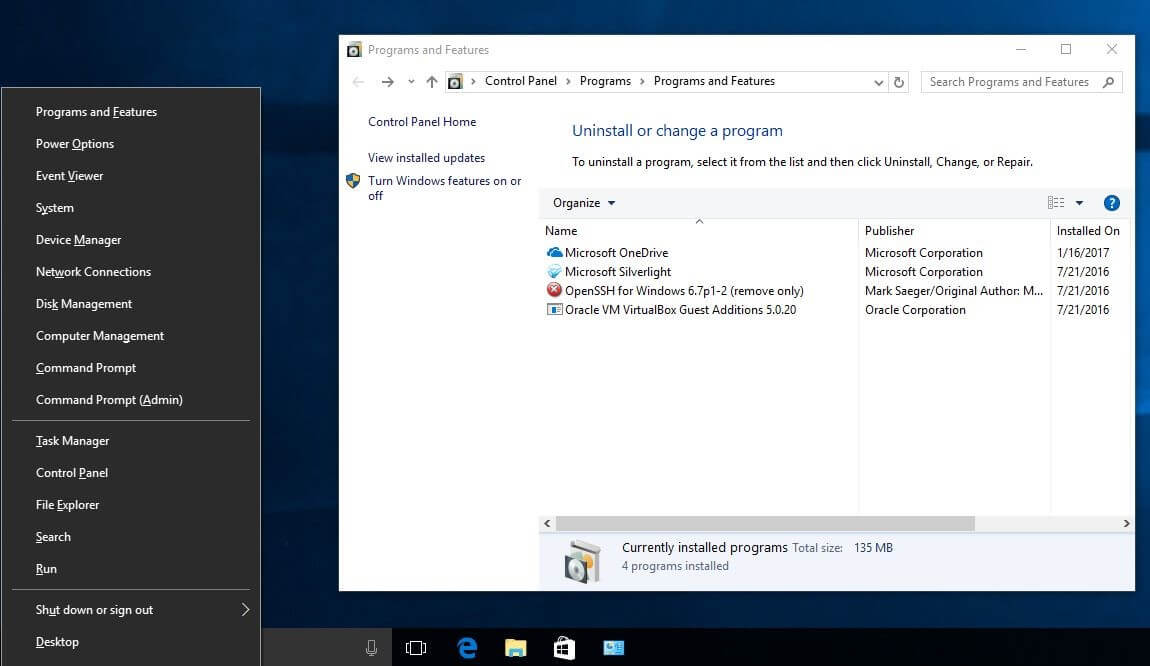The image size is (1150, 666).
Task: Click the Programs breadcrumb segment
Action: coord(605,81)
